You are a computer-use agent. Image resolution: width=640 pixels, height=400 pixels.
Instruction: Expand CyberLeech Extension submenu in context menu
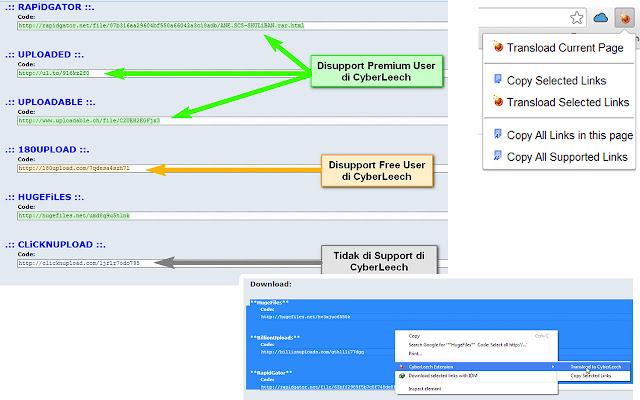[476, 367]
